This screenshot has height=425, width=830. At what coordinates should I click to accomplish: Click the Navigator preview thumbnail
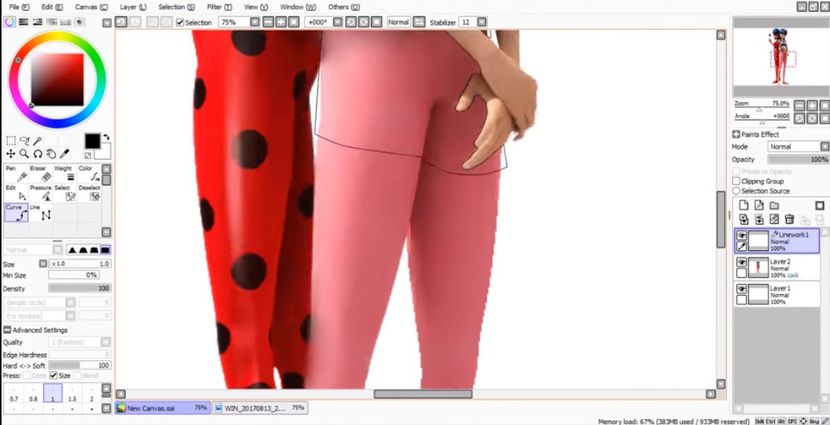click(x=781, y=57)
